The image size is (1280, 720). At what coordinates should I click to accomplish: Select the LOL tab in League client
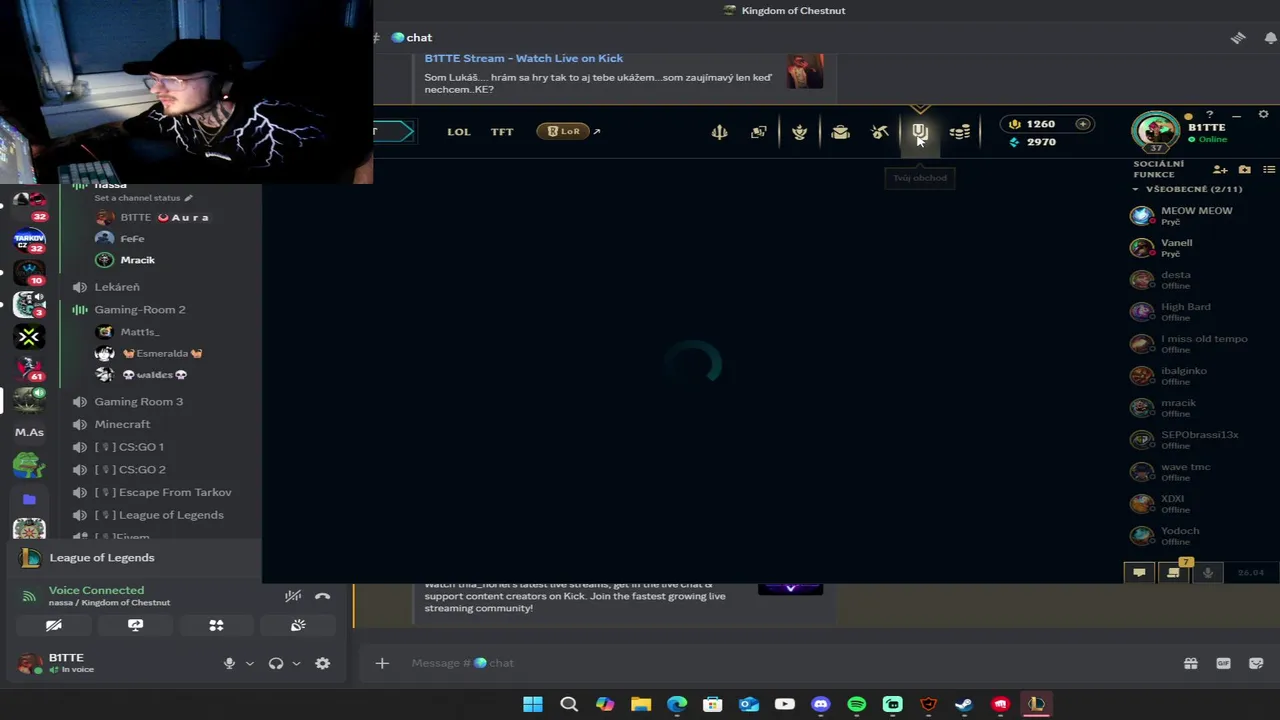(459, 132)
